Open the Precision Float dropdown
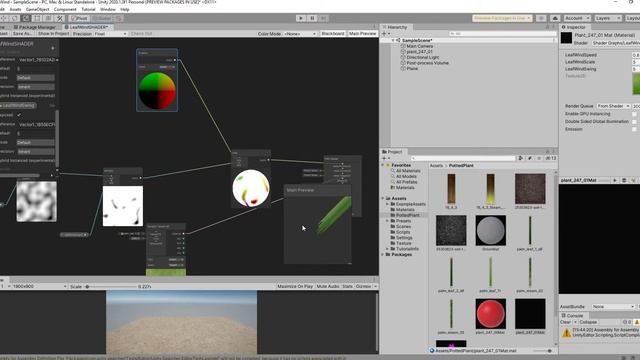The height and width of the screenshot is (360, 640). tap(111, 34)
